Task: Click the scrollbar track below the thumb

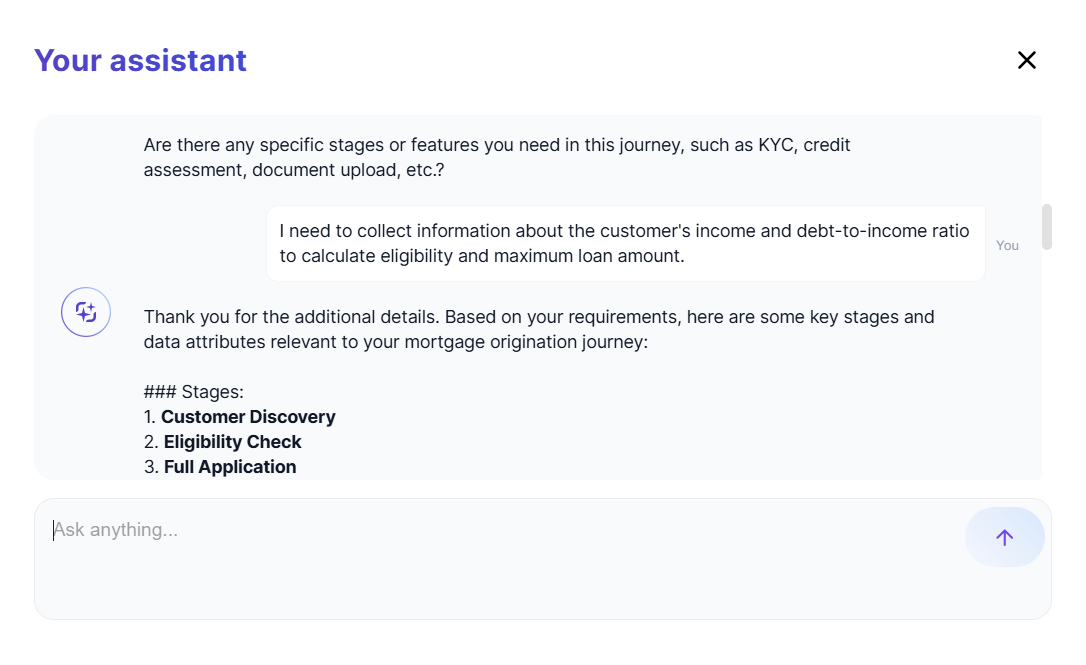Action: (x=1047, y=380)
